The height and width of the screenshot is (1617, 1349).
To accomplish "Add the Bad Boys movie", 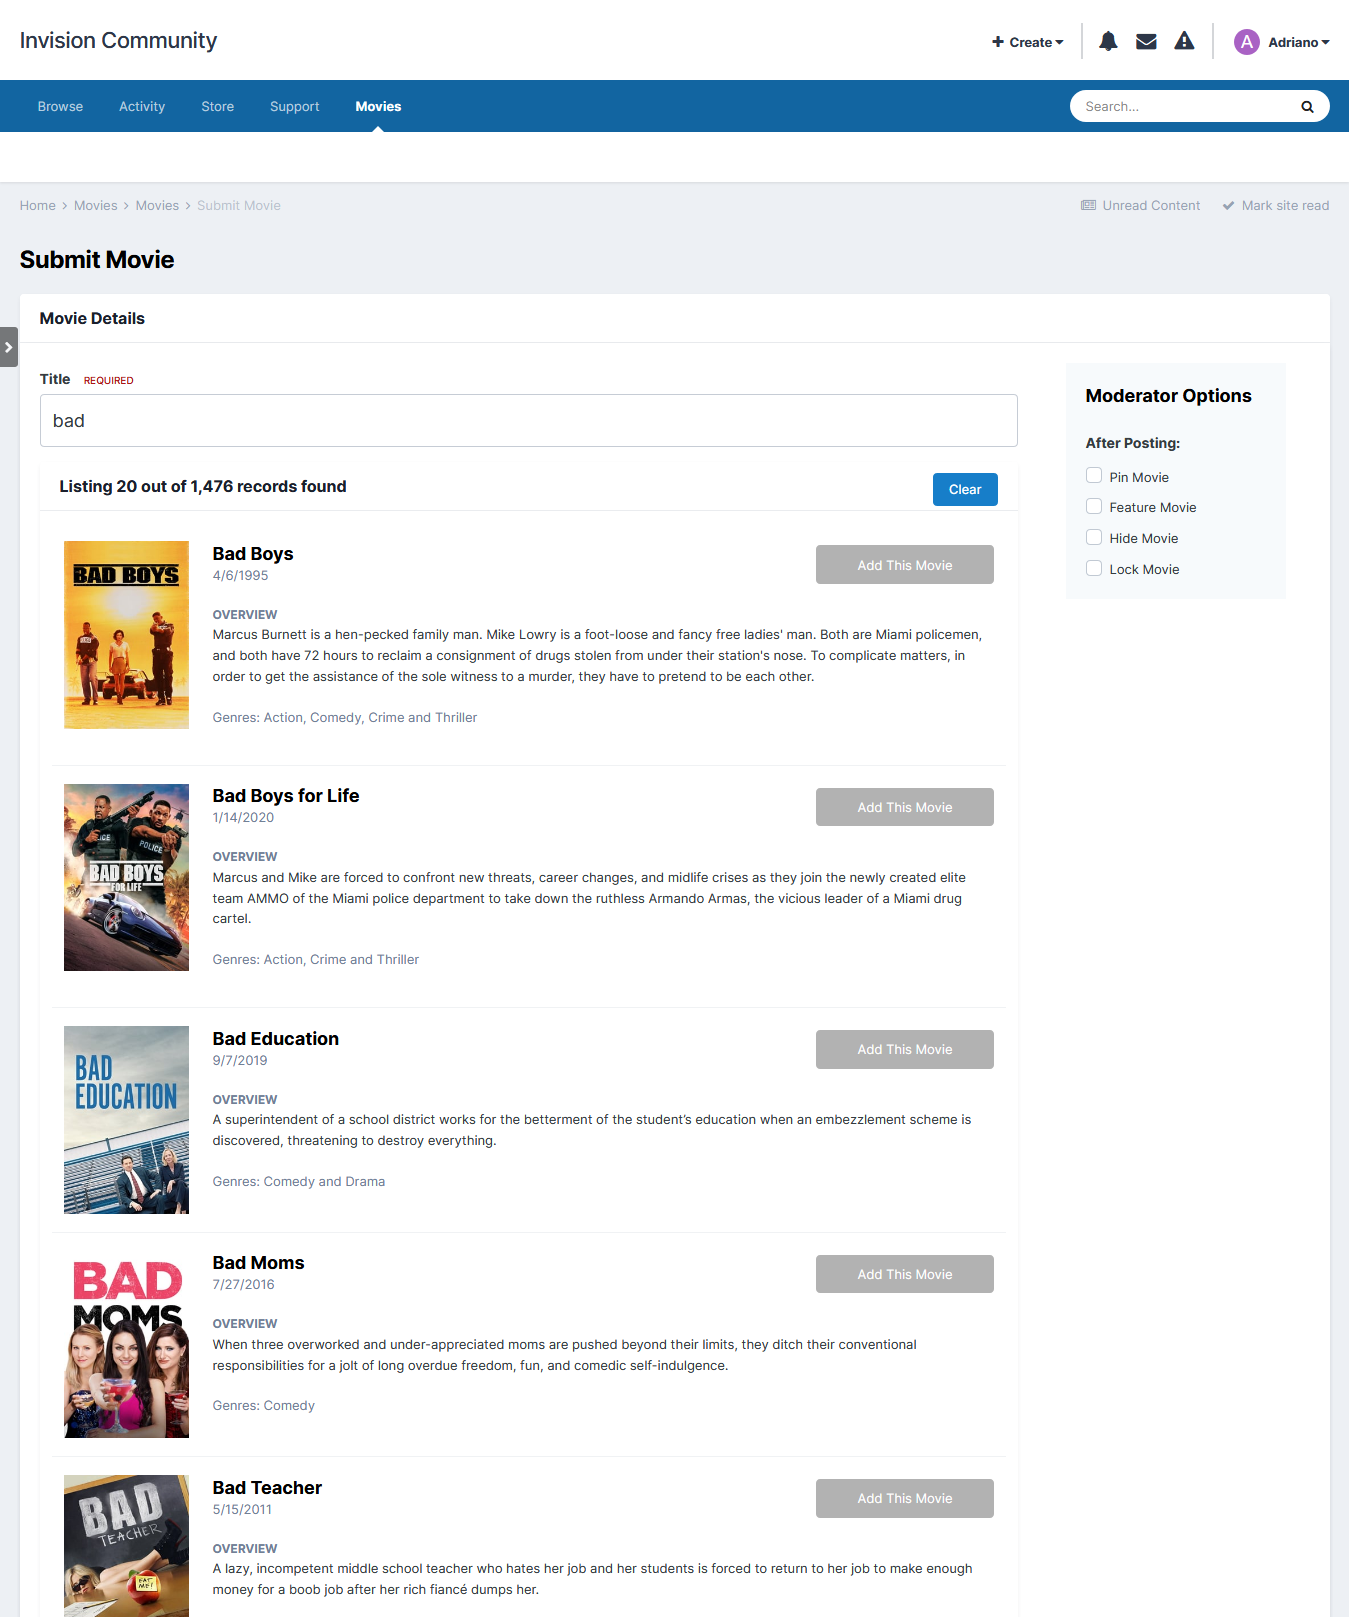I will (905, 565).
